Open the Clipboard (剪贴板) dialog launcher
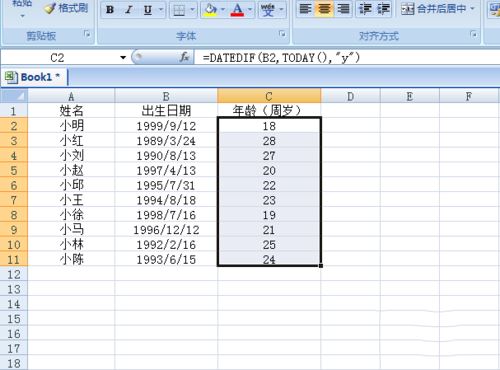500x370 pixels. point(87,34)
